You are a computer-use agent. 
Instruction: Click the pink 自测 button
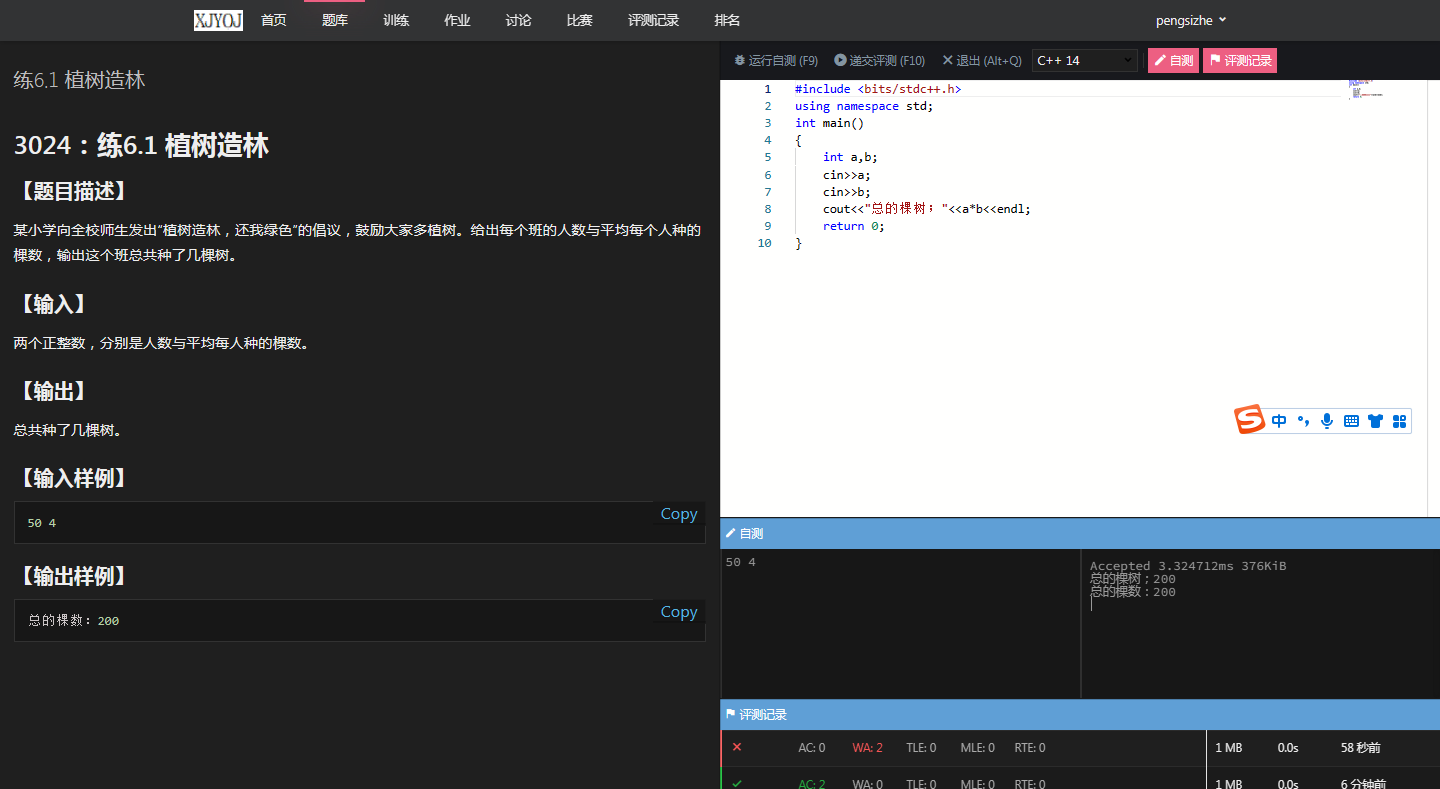[x=1173, y=60]
